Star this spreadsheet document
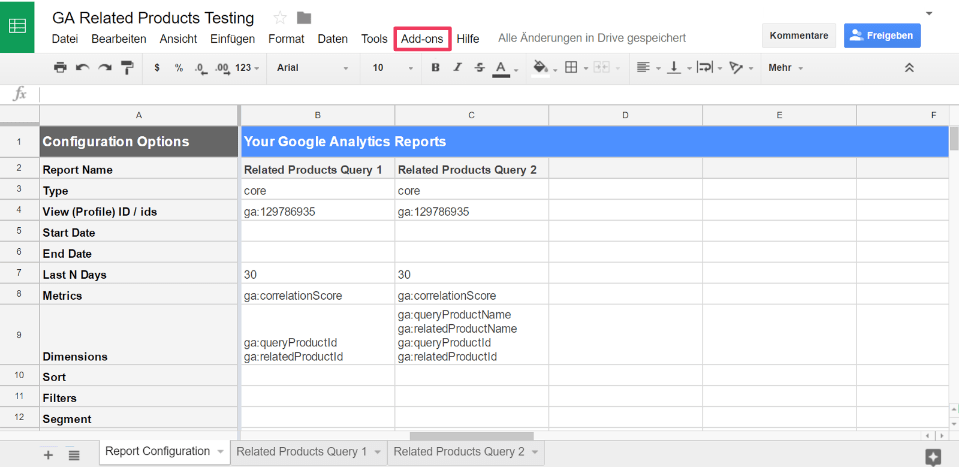Image resolution: width=961 pixels, height=467 pixels. [x=280, y=18]
